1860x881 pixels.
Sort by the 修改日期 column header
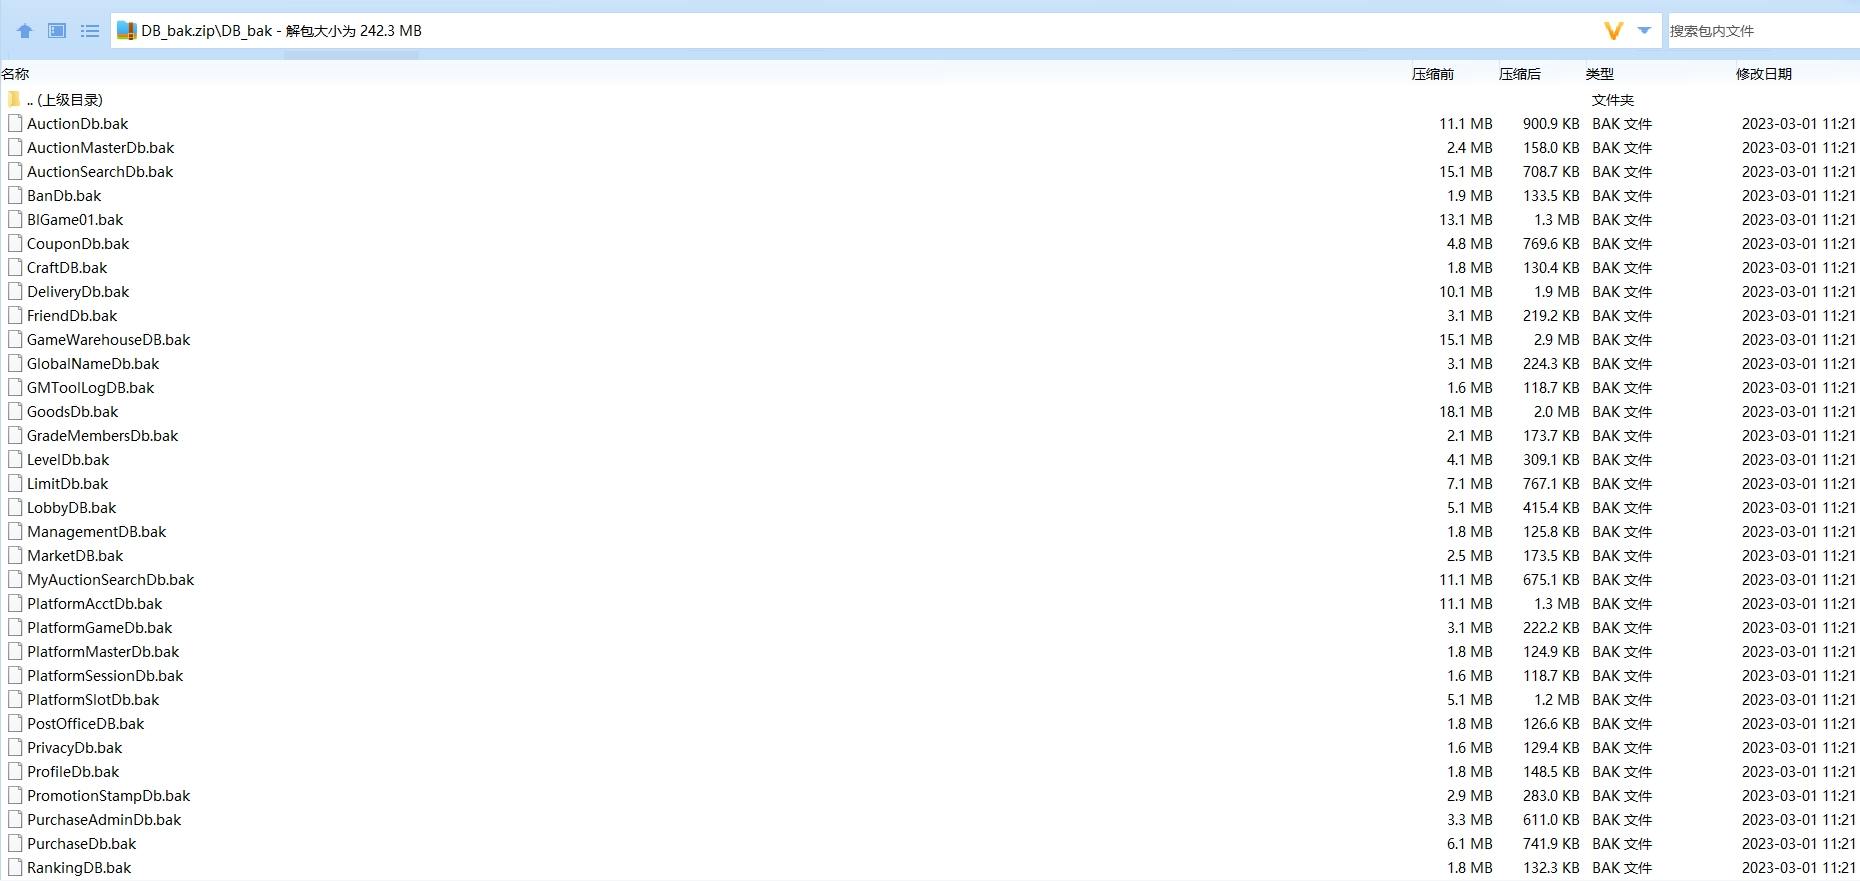click(1764, 74)
